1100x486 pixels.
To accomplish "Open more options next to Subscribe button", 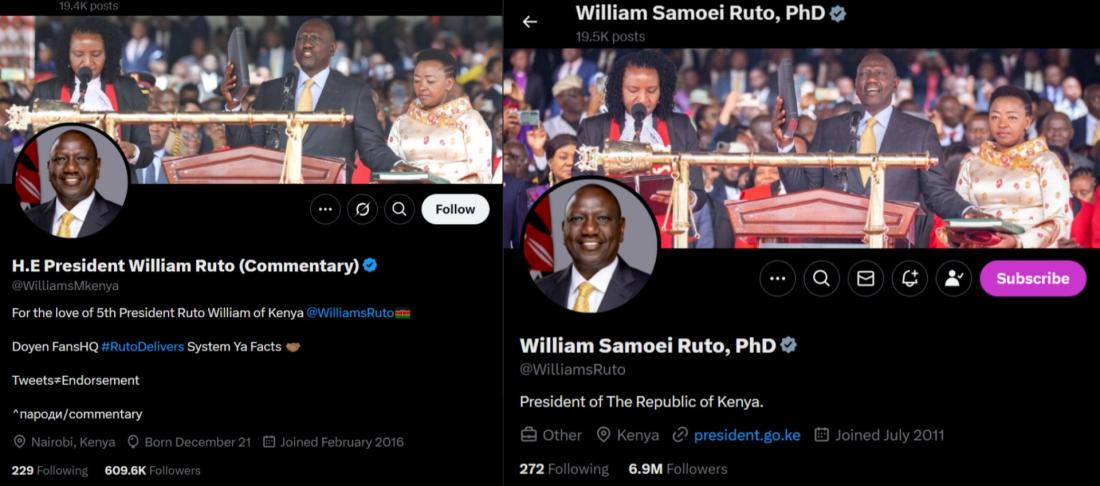I will click(x=777, y=278).
